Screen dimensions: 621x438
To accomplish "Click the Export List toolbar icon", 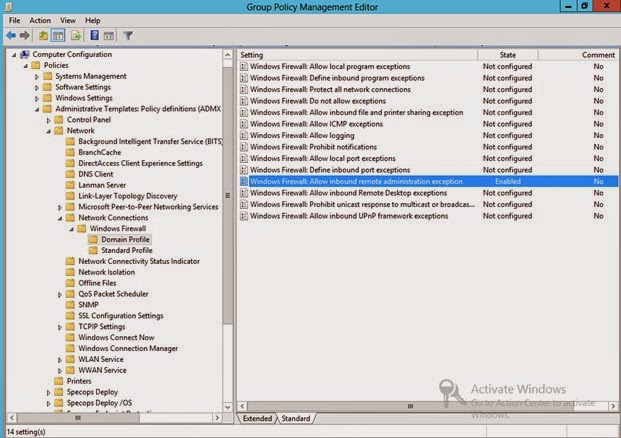I will pos(76,36).
